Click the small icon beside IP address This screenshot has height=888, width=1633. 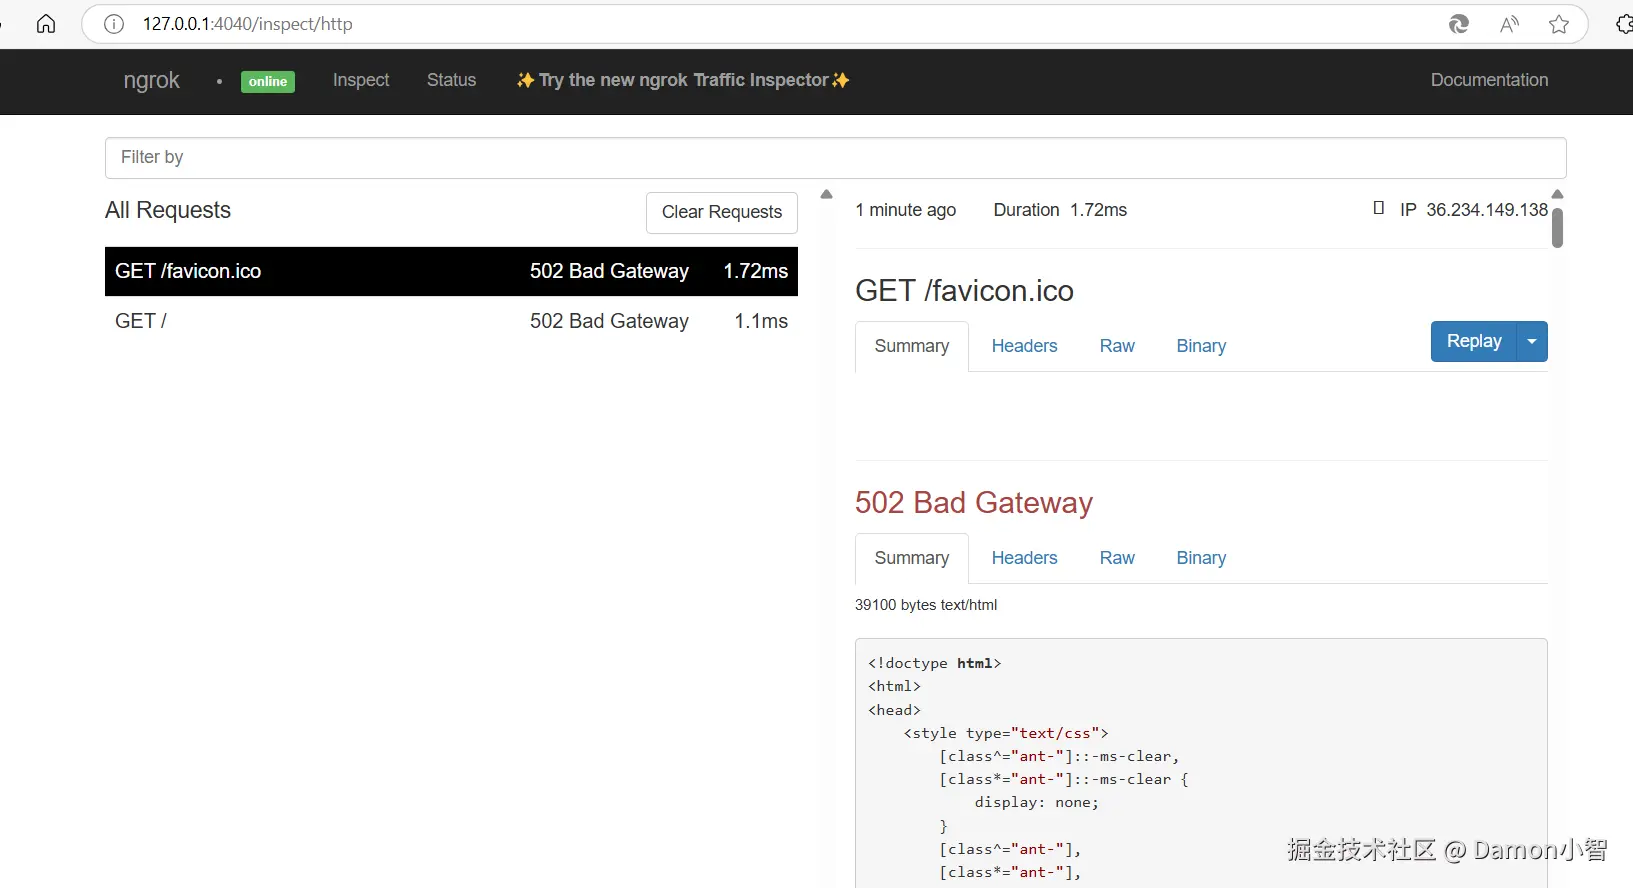(x=1379, y=208)
